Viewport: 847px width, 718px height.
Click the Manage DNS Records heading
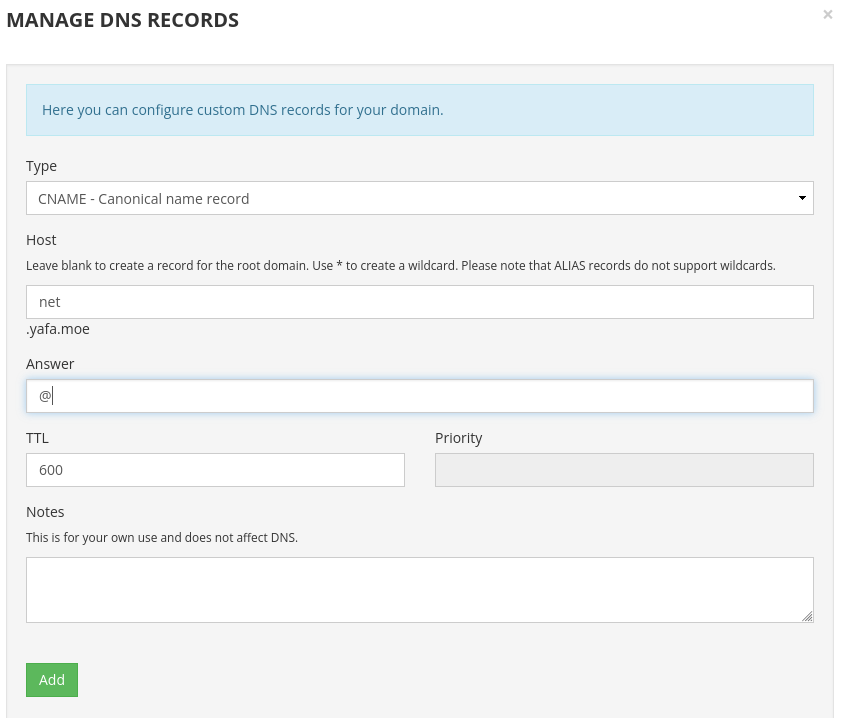(123, 20)
